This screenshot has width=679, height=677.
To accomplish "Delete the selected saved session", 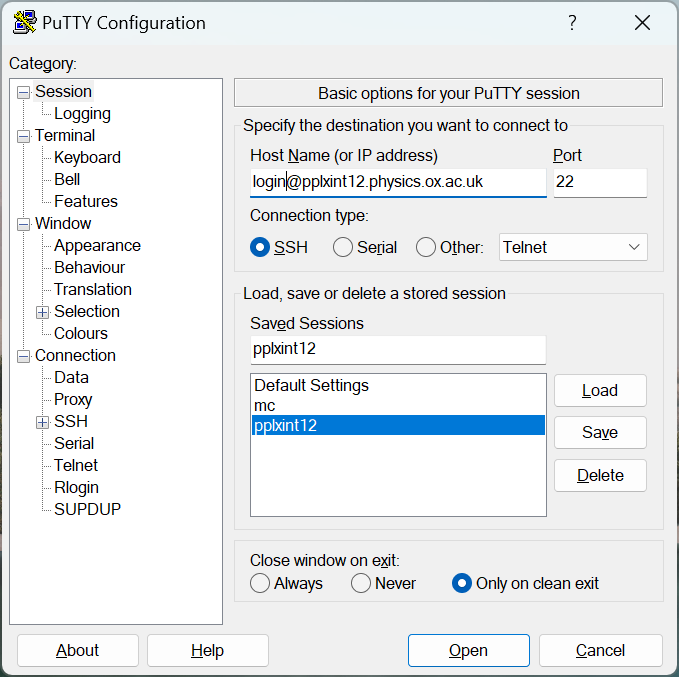I will (x=600, y=476).
